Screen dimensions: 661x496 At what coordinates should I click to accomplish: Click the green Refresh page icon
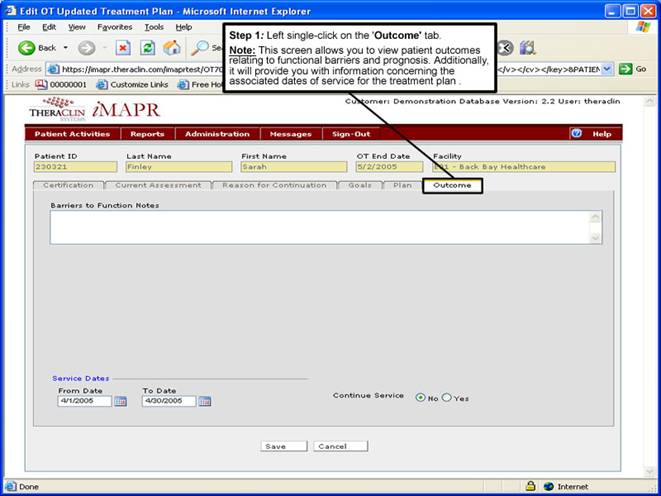pyautogui.click(x=147, y=47)
